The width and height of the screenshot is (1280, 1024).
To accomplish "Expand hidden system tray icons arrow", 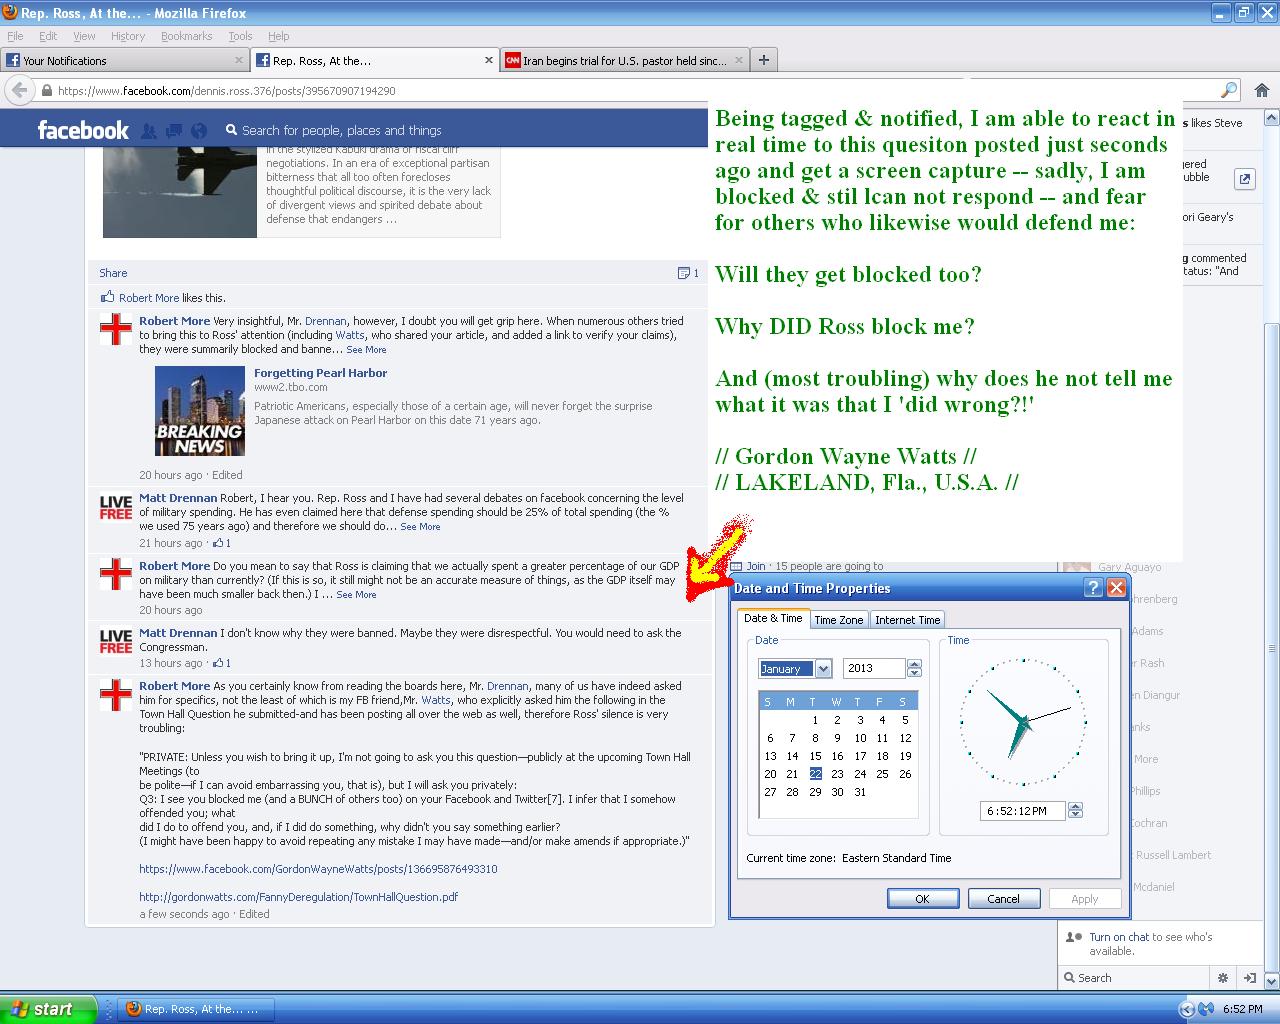I will (1187, 1009).
